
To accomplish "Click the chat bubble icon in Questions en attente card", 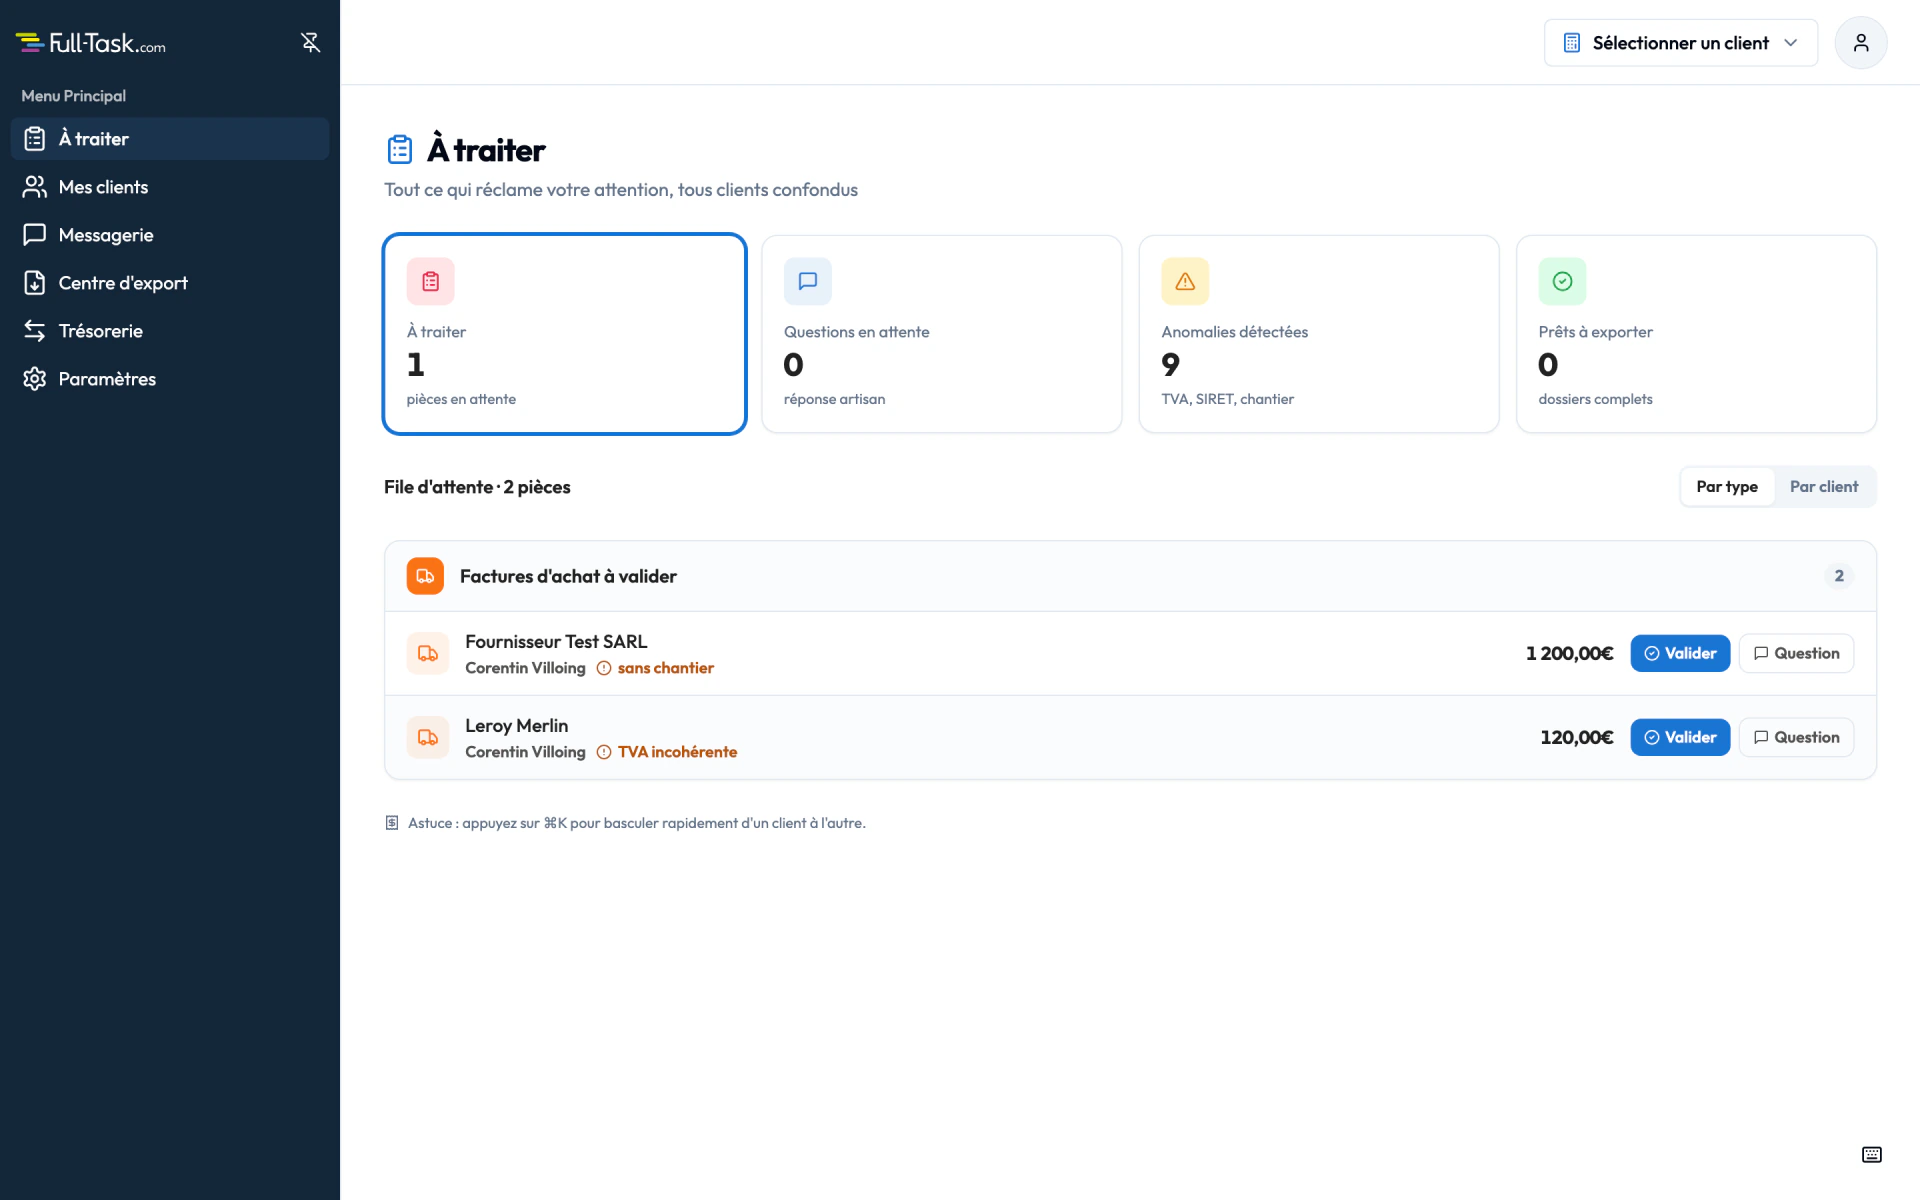I will pos(808,282).
